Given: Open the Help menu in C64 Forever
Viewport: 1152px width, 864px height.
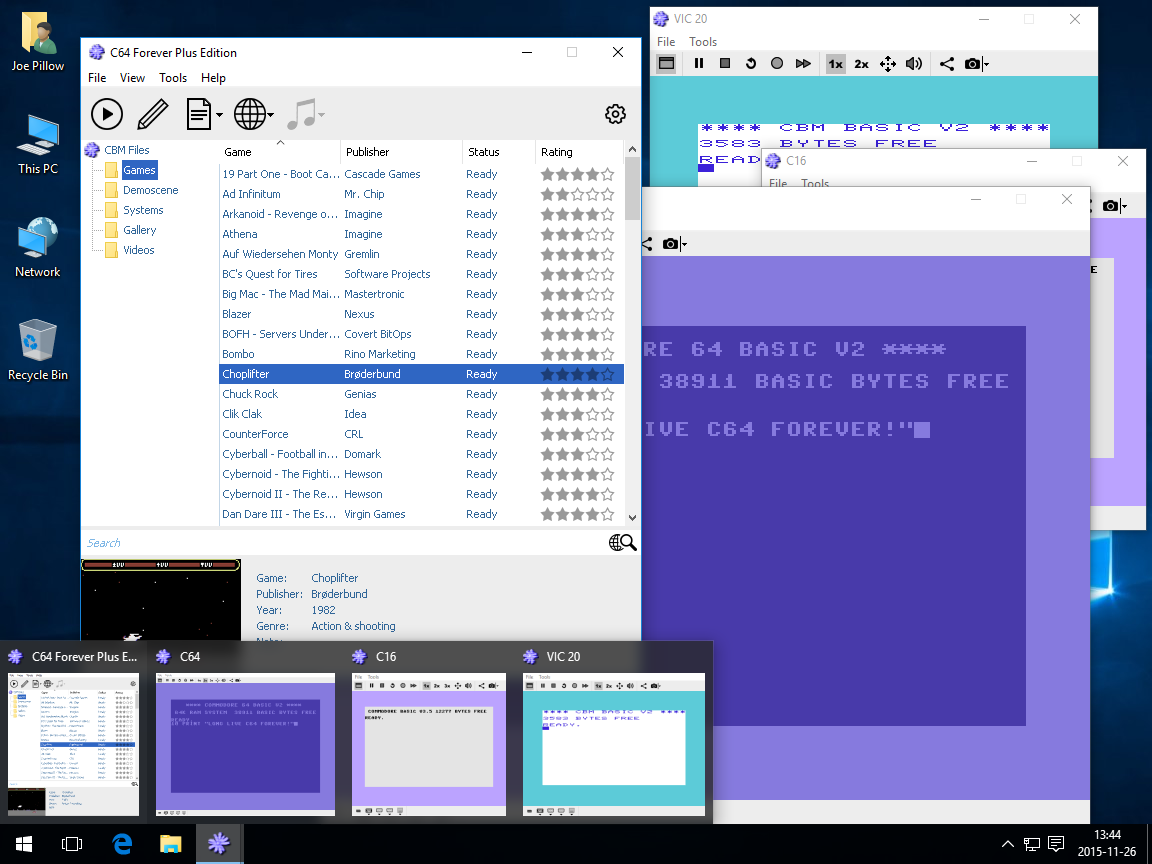Looking at the screenshot, I should click(213, 78).
